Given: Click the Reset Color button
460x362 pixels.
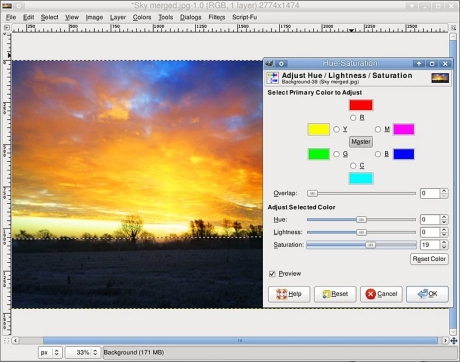Looking at the screenshot, I should 429,259.
